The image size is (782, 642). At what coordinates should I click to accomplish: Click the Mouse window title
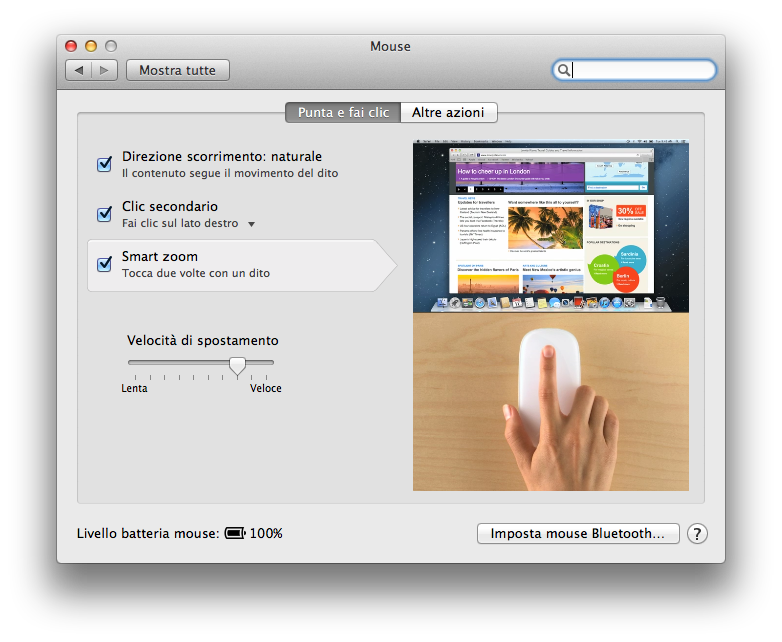point(390,46)
